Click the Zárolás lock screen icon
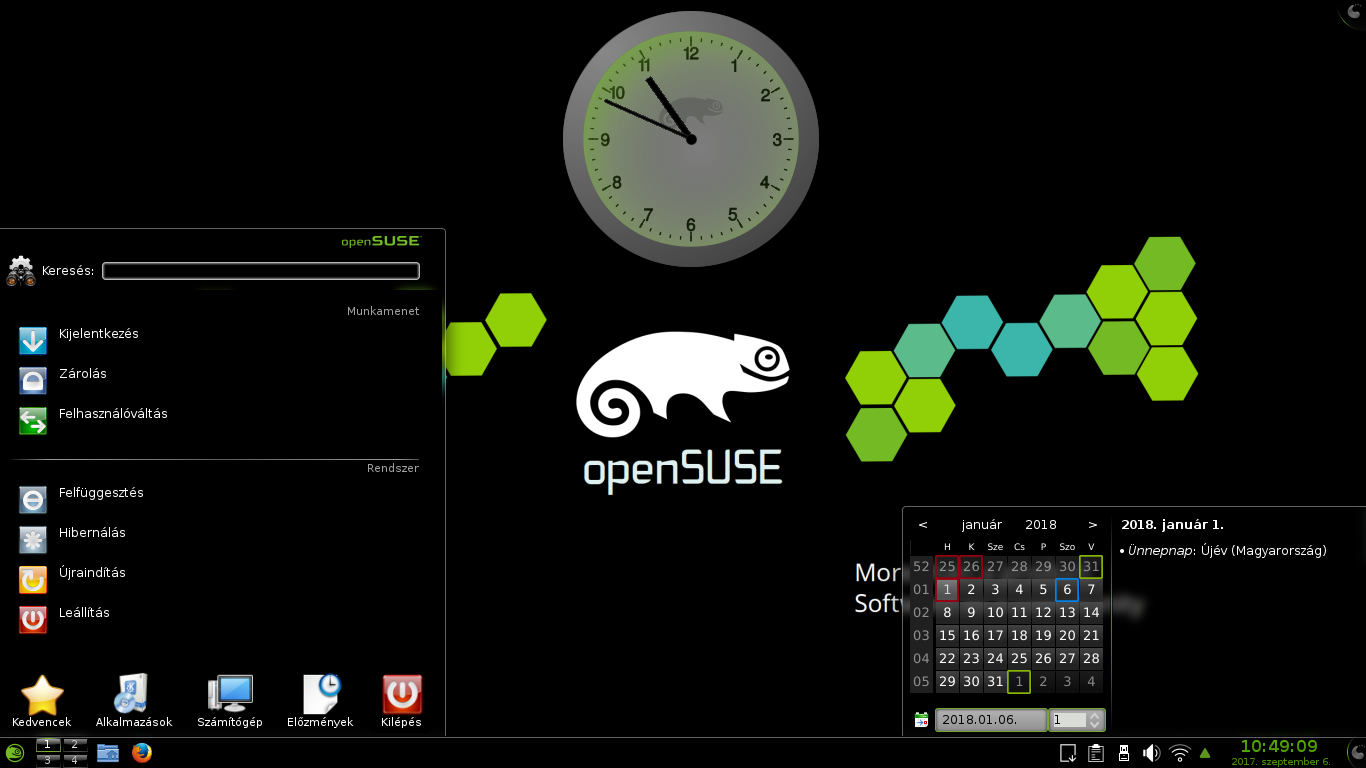Screen dimensions: 1366x768 pos(33,381)
